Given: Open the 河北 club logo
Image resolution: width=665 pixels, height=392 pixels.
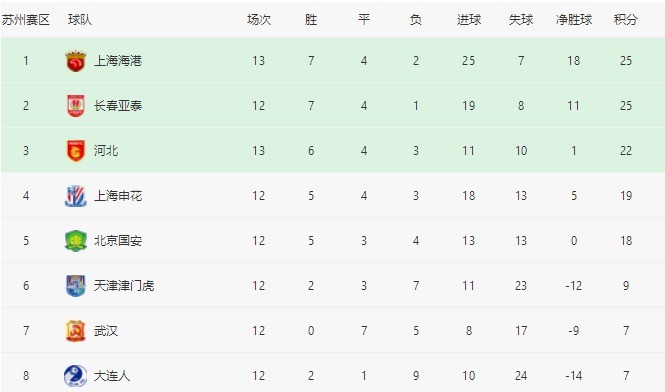Looking at the screenshot, I should [76, 151].
